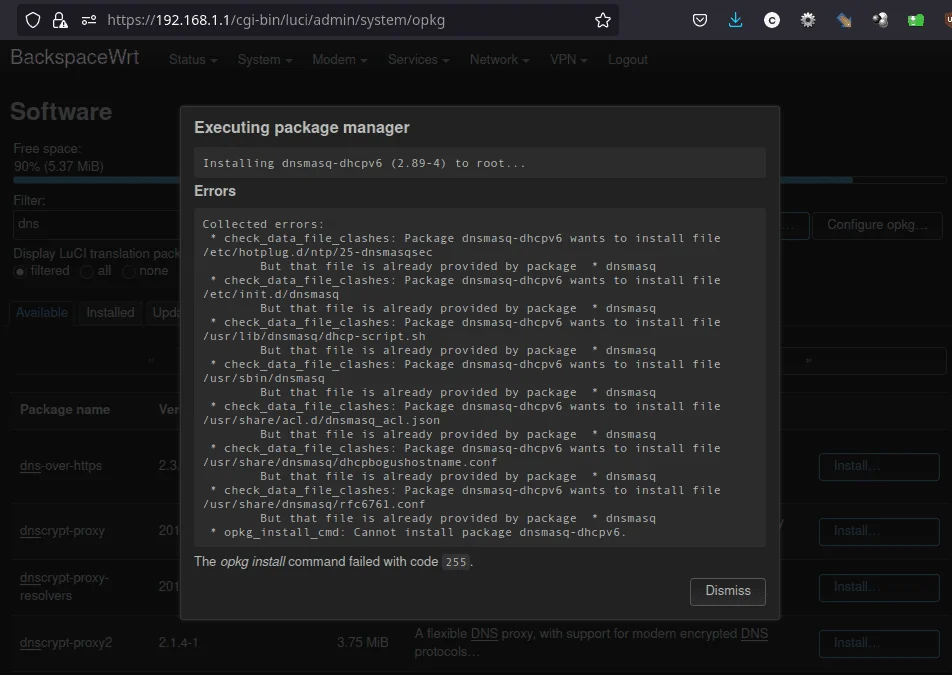The image size is (952, 675).
Task: Click the dns-over-https package name
Action: [61, 466]
